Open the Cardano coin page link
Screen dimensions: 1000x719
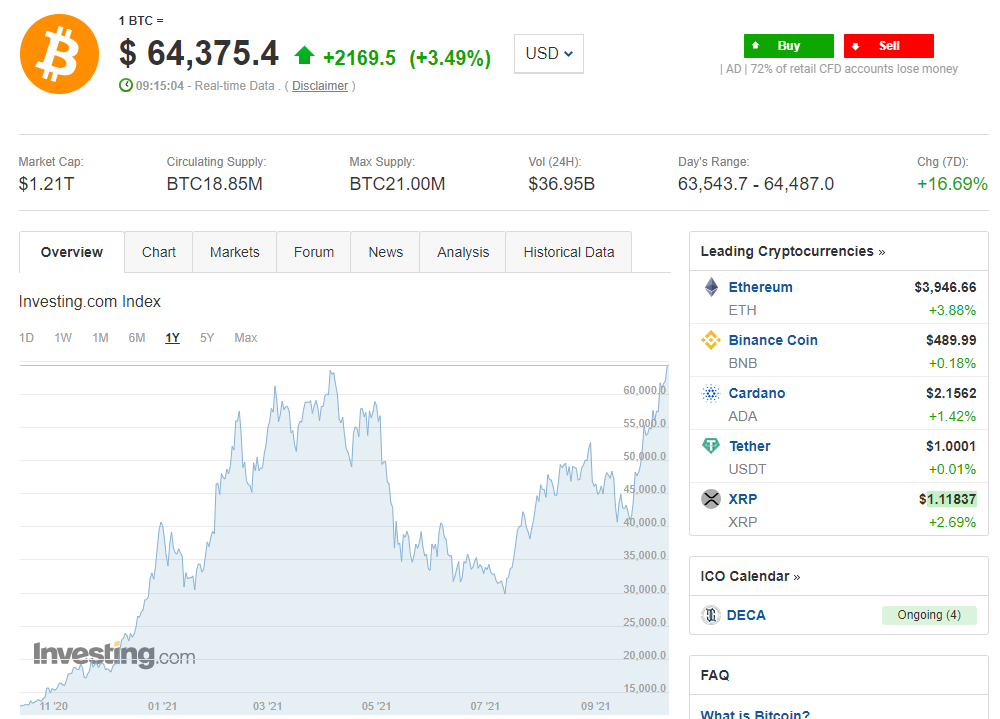(757, 393)
